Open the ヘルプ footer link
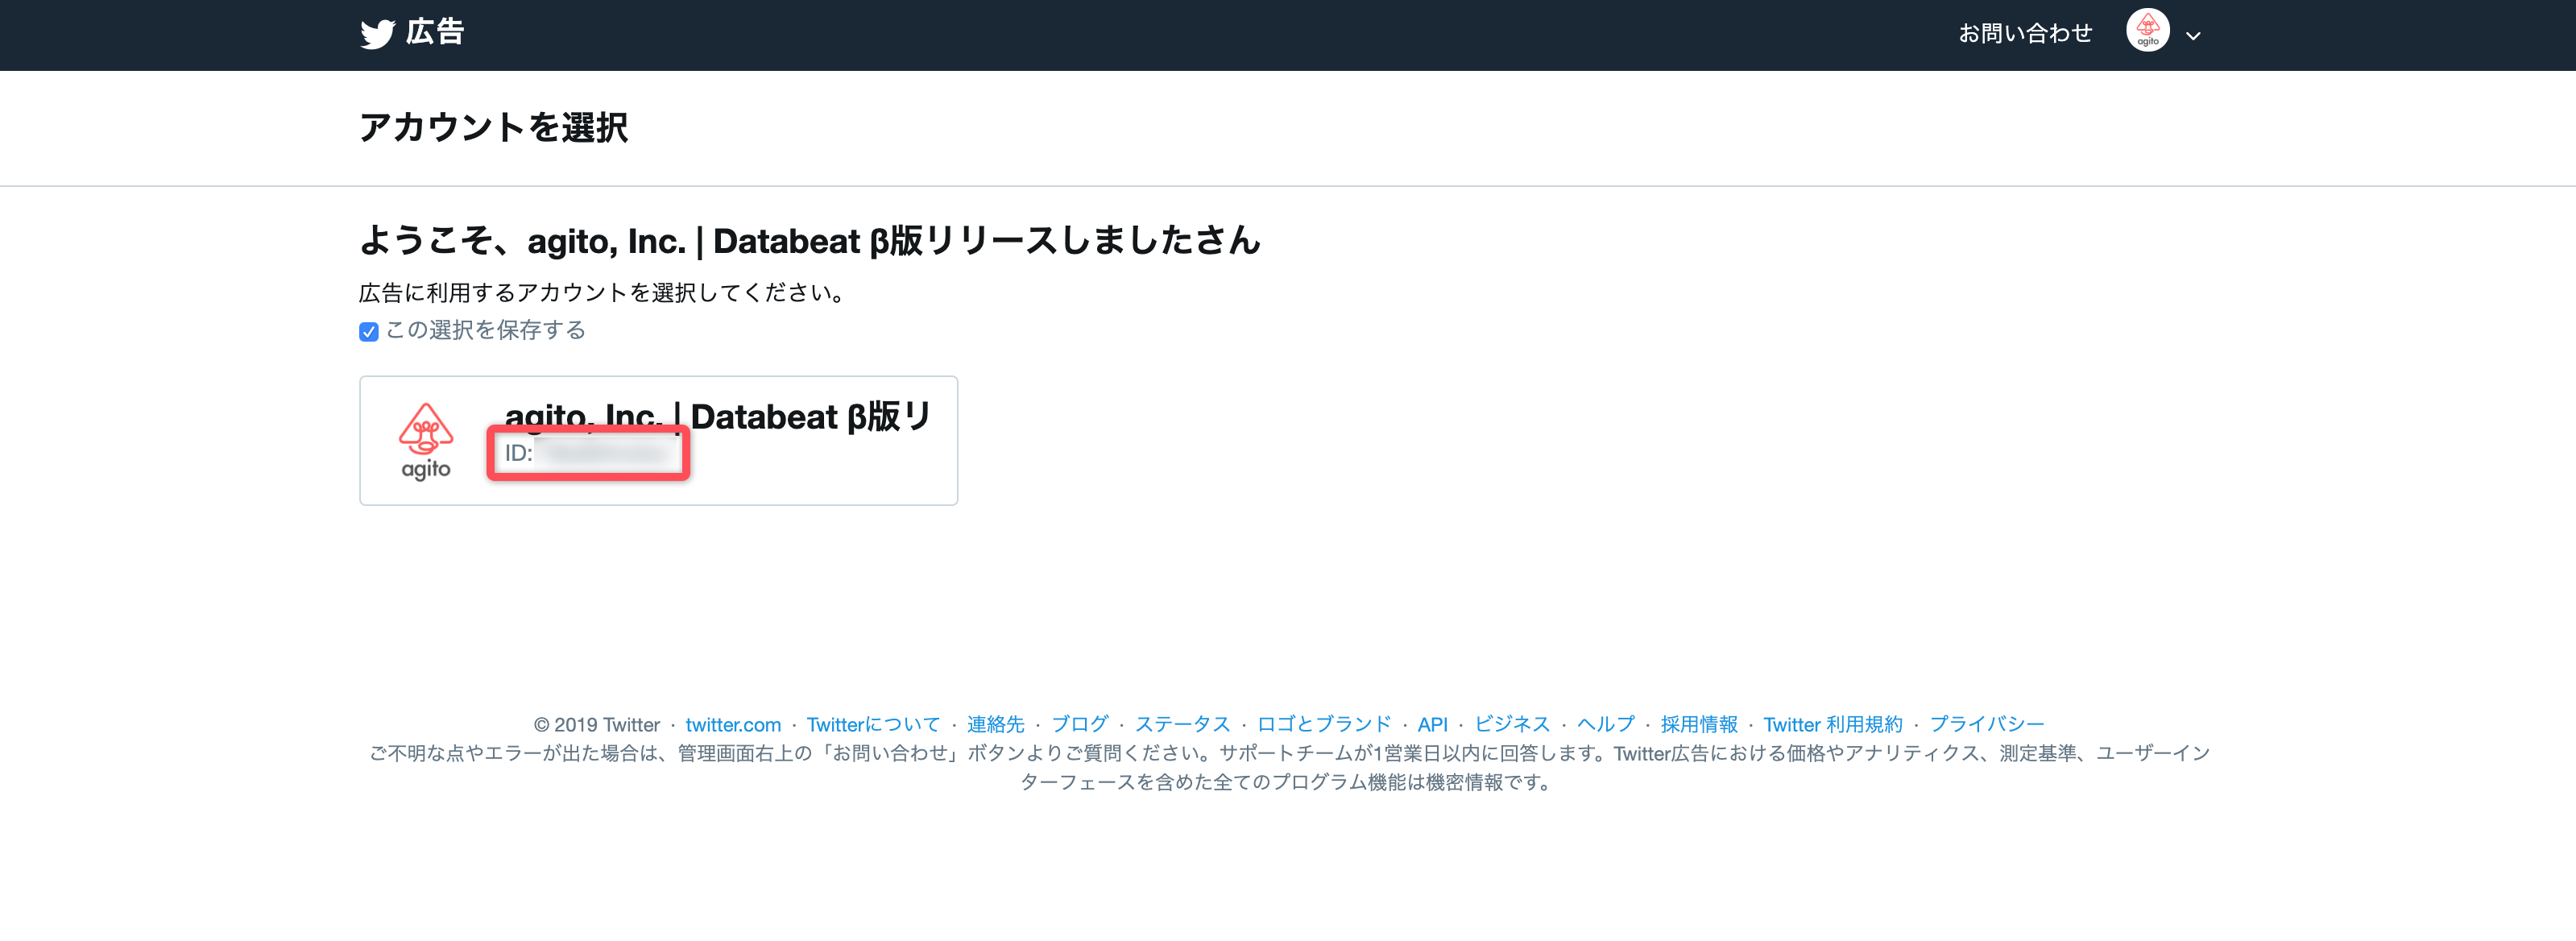This screenshot has height=941, width=2576. point(1605,724)
